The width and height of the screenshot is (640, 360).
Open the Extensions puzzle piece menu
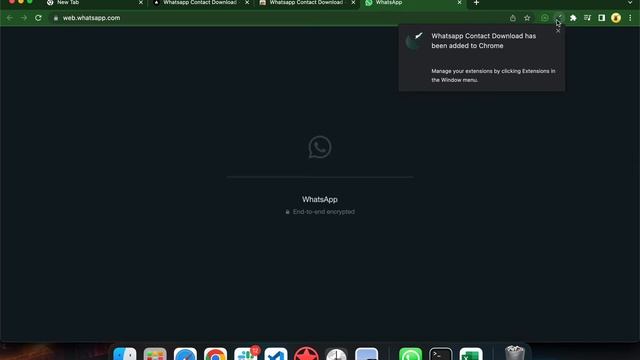tap(573, 18)
